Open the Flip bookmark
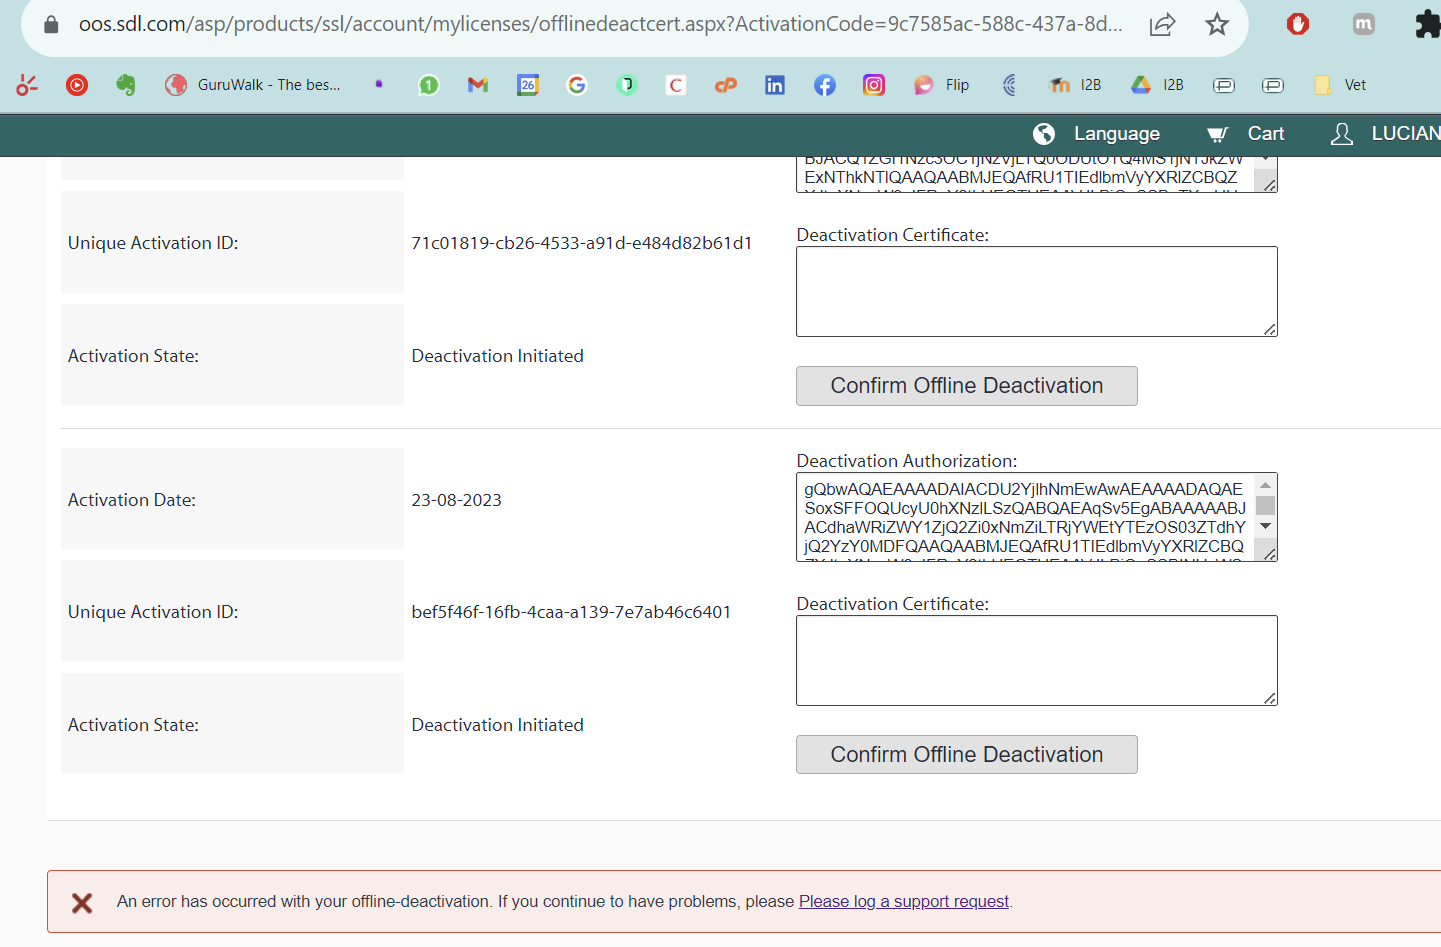The width and height of the screenshot is (1441, 947). 941,85
